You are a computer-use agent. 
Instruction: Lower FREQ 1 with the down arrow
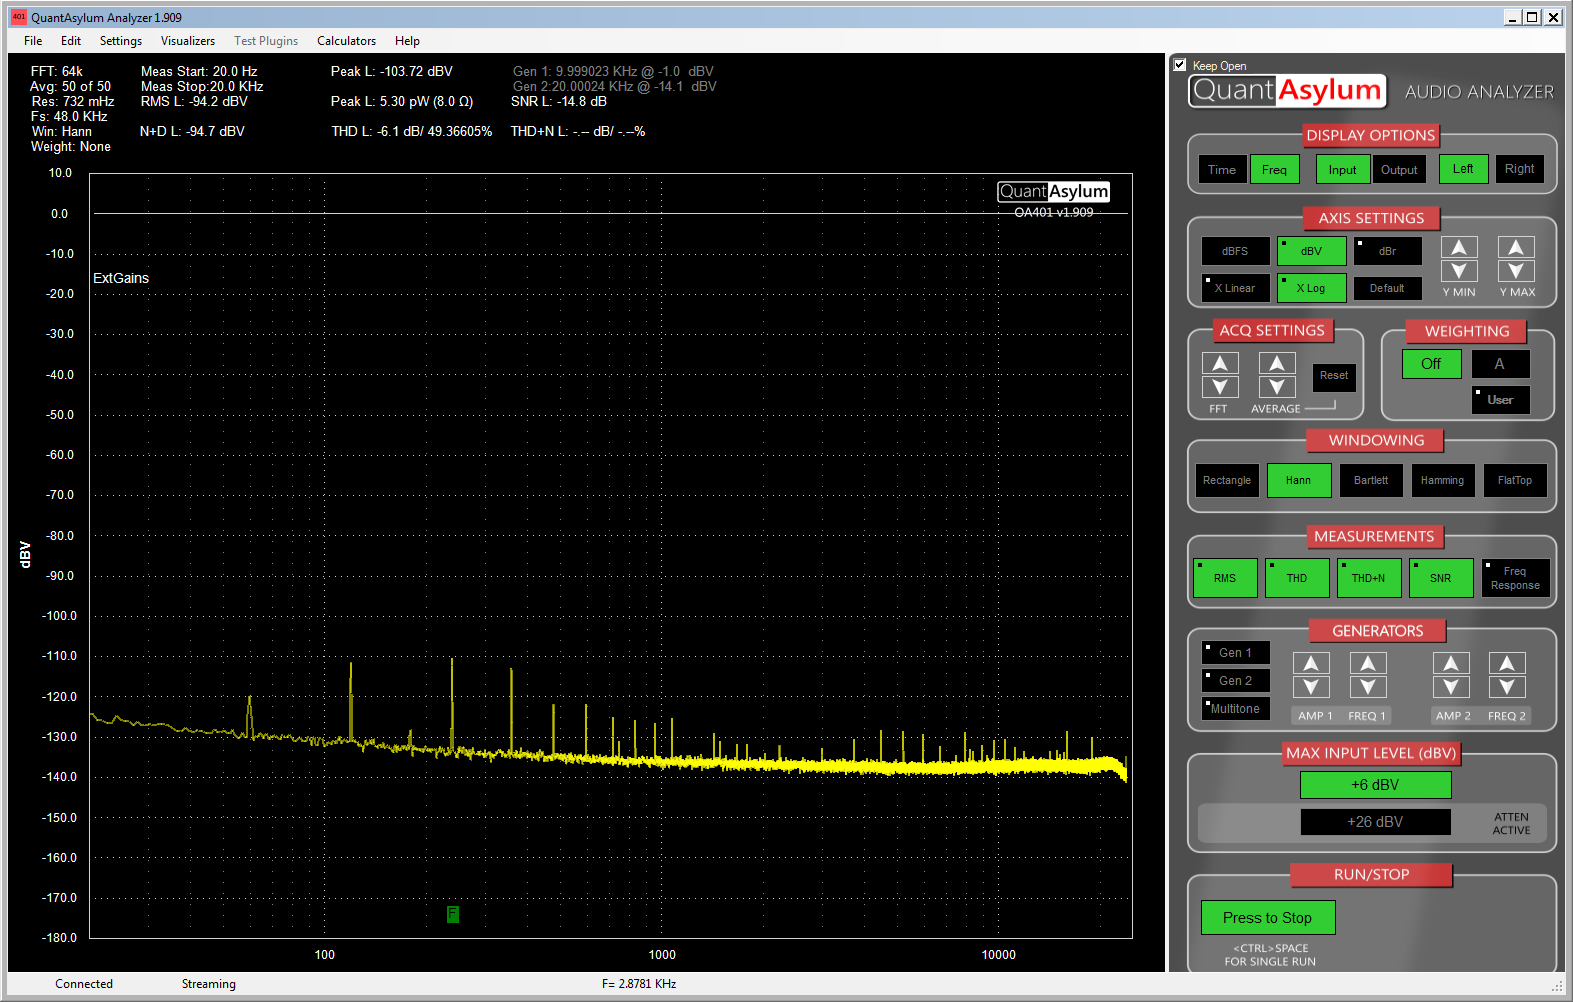point(1368,687)
